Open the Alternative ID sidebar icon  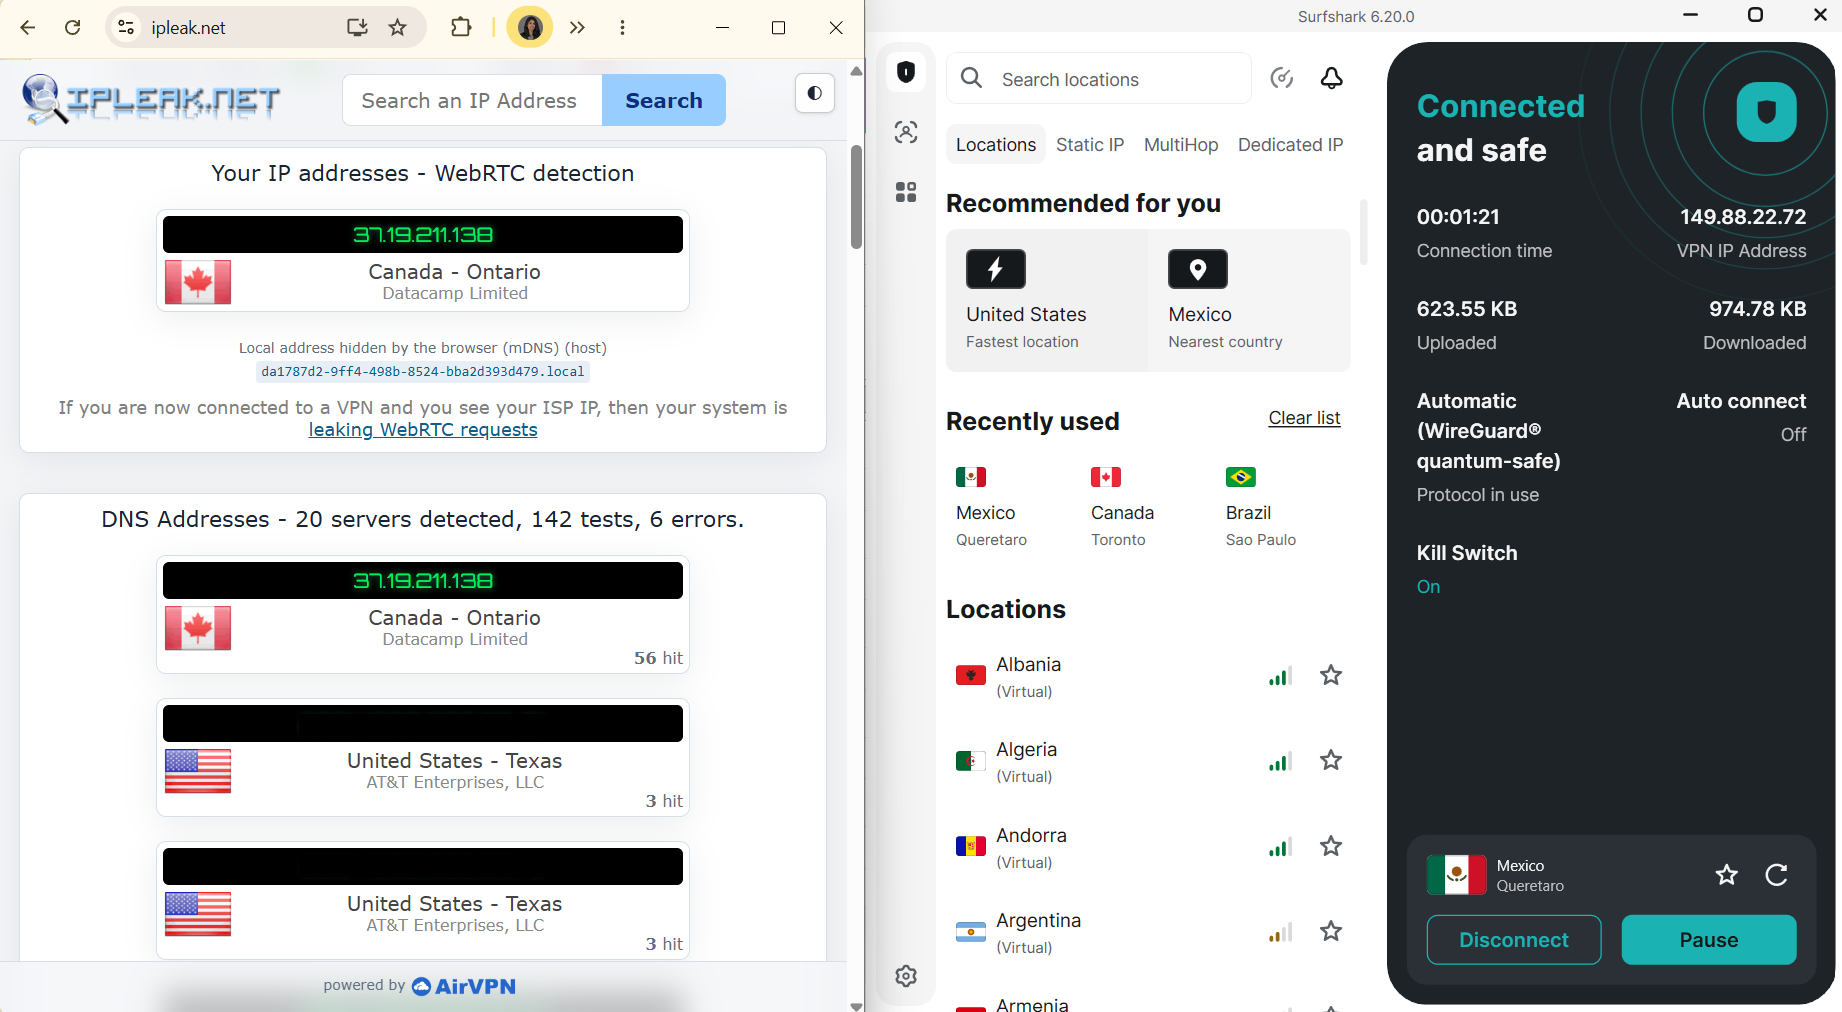(906, 132)
